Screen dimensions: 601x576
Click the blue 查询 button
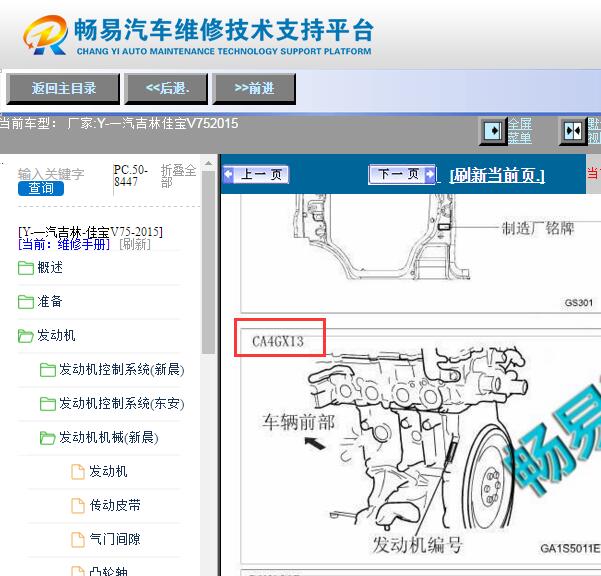(x=41, y=188)
